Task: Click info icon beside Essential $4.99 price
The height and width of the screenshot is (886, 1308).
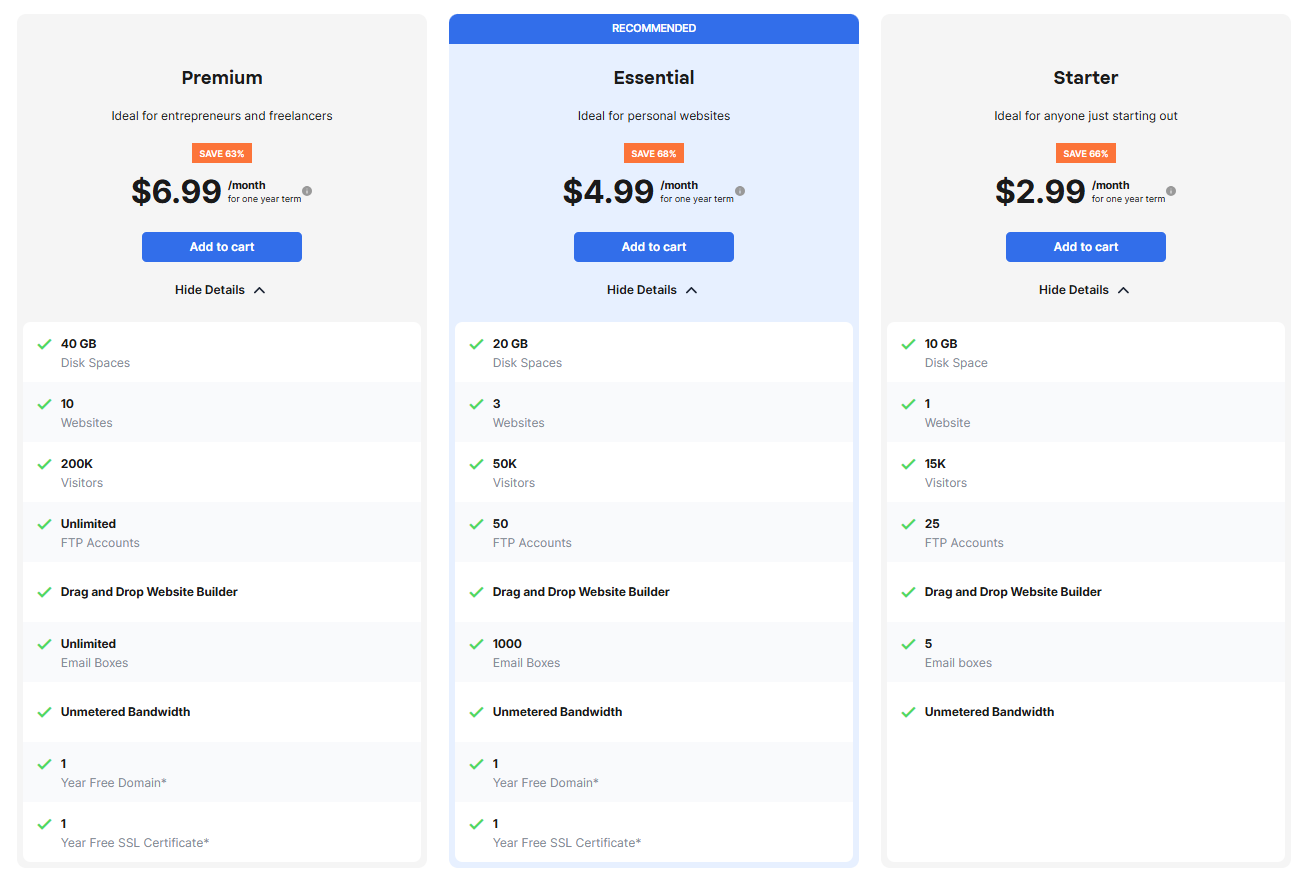Action: tap(739, 191)
